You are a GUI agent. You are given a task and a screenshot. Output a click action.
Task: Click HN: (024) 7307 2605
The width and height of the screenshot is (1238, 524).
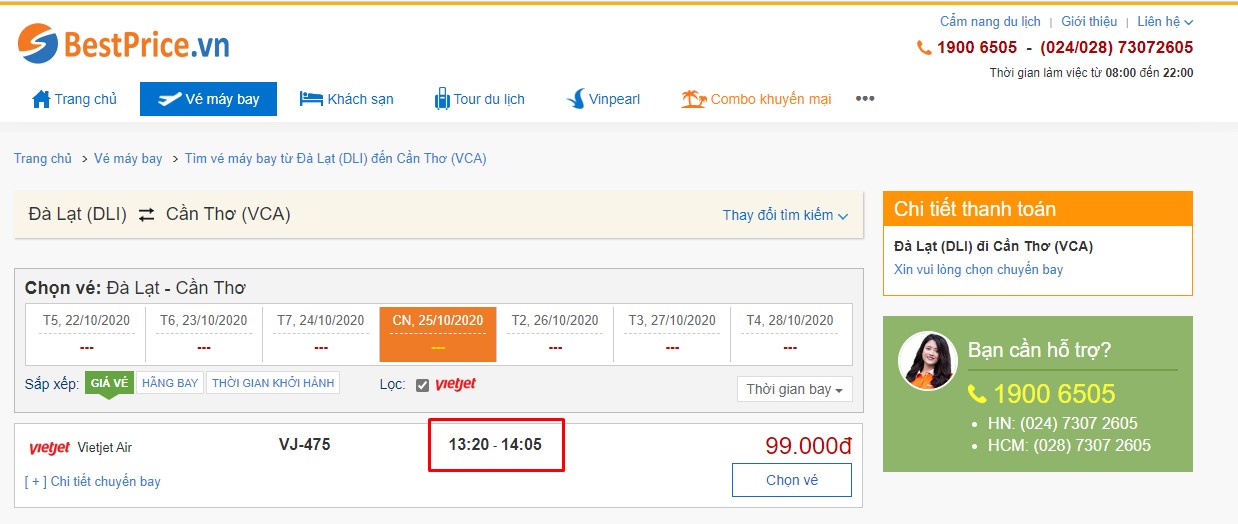(x=1064, y=423)
